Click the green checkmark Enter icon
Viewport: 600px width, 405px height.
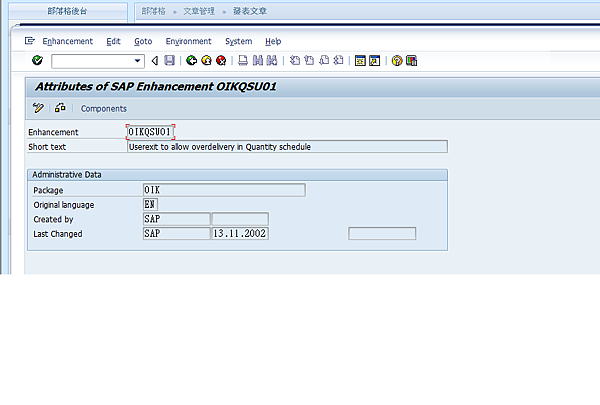click(x=37, y=60)
